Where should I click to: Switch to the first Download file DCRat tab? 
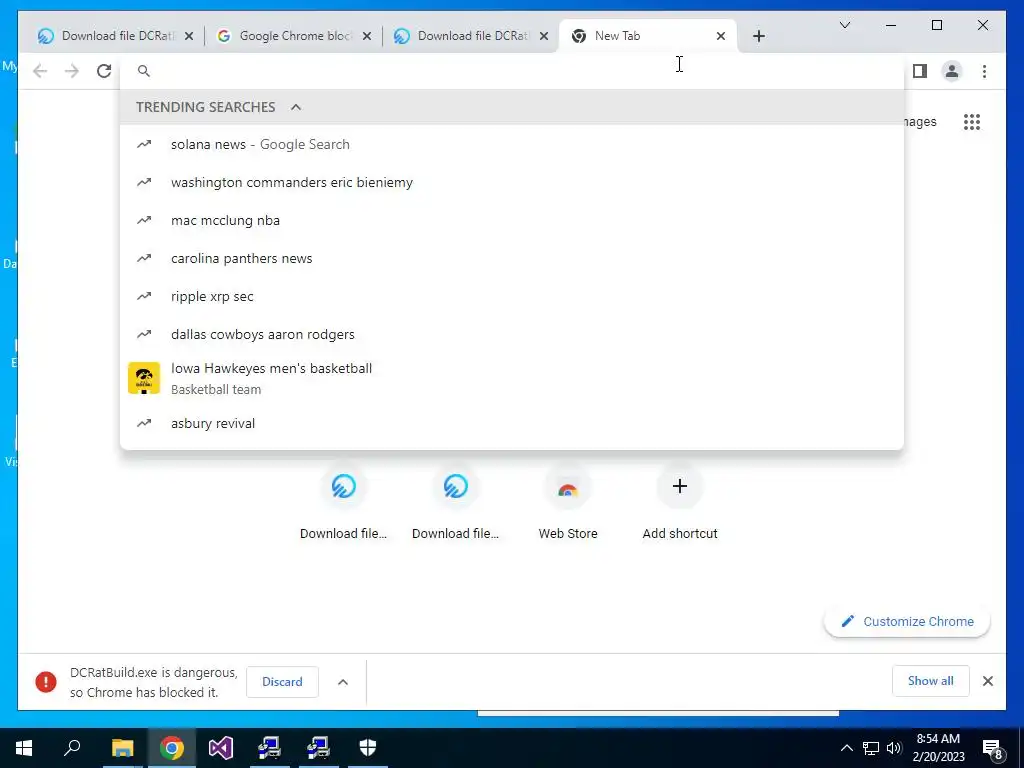point(116,36)
